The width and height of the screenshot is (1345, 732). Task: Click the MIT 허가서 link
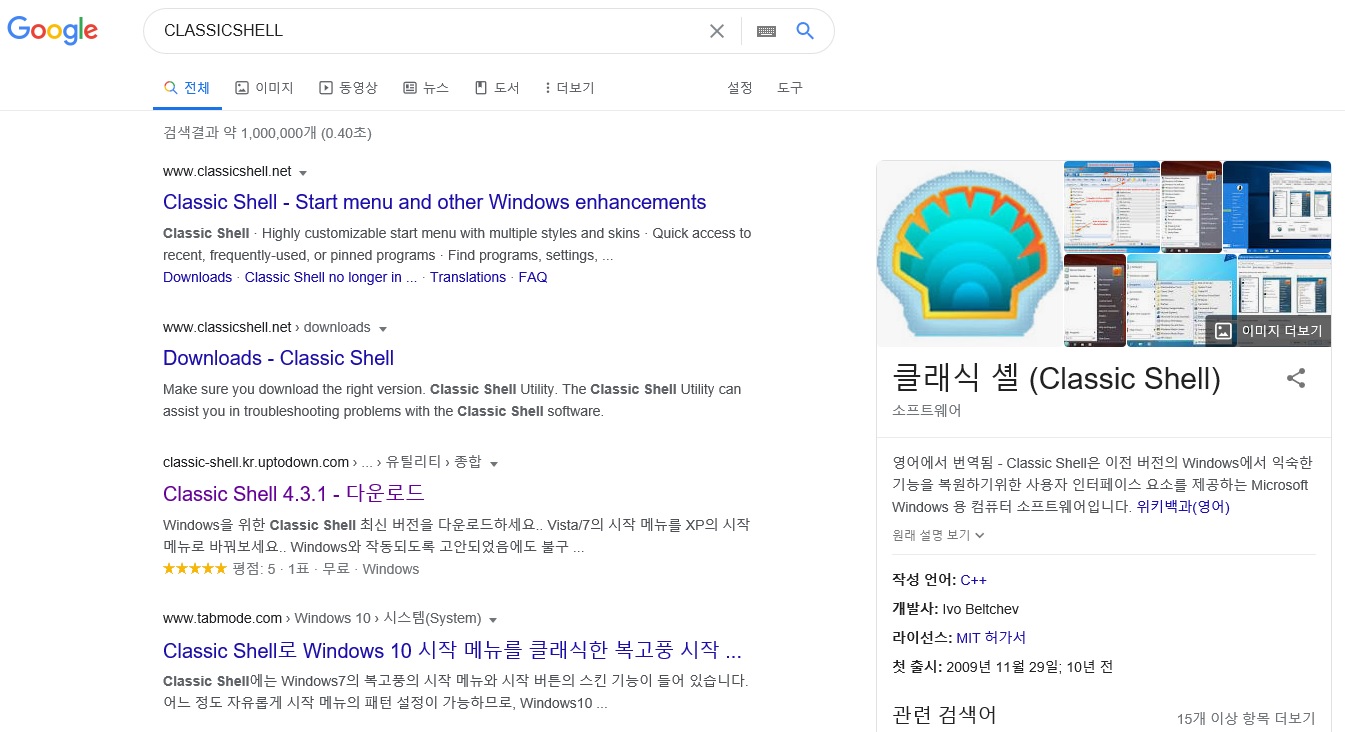[991, 638]
